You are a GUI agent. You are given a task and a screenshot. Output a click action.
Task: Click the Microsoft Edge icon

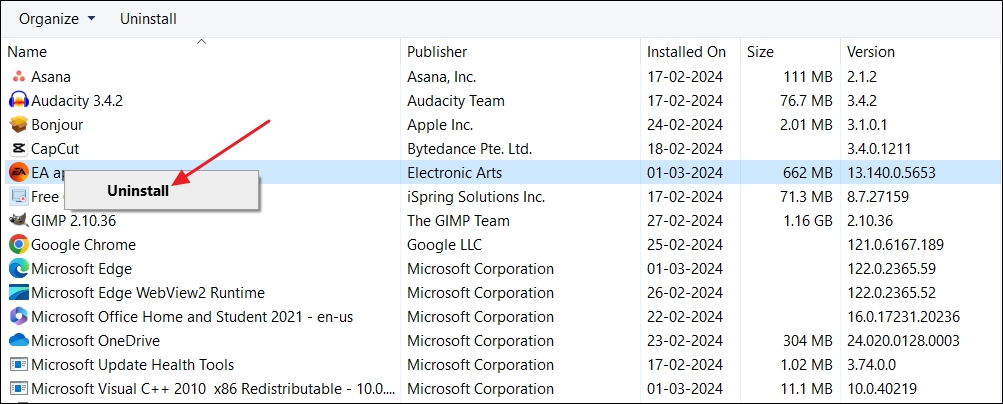click(19, 268)
